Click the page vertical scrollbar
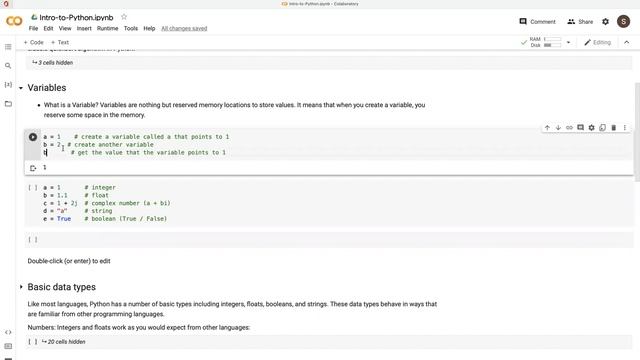The image size is (640, 360). click(637, 131)
